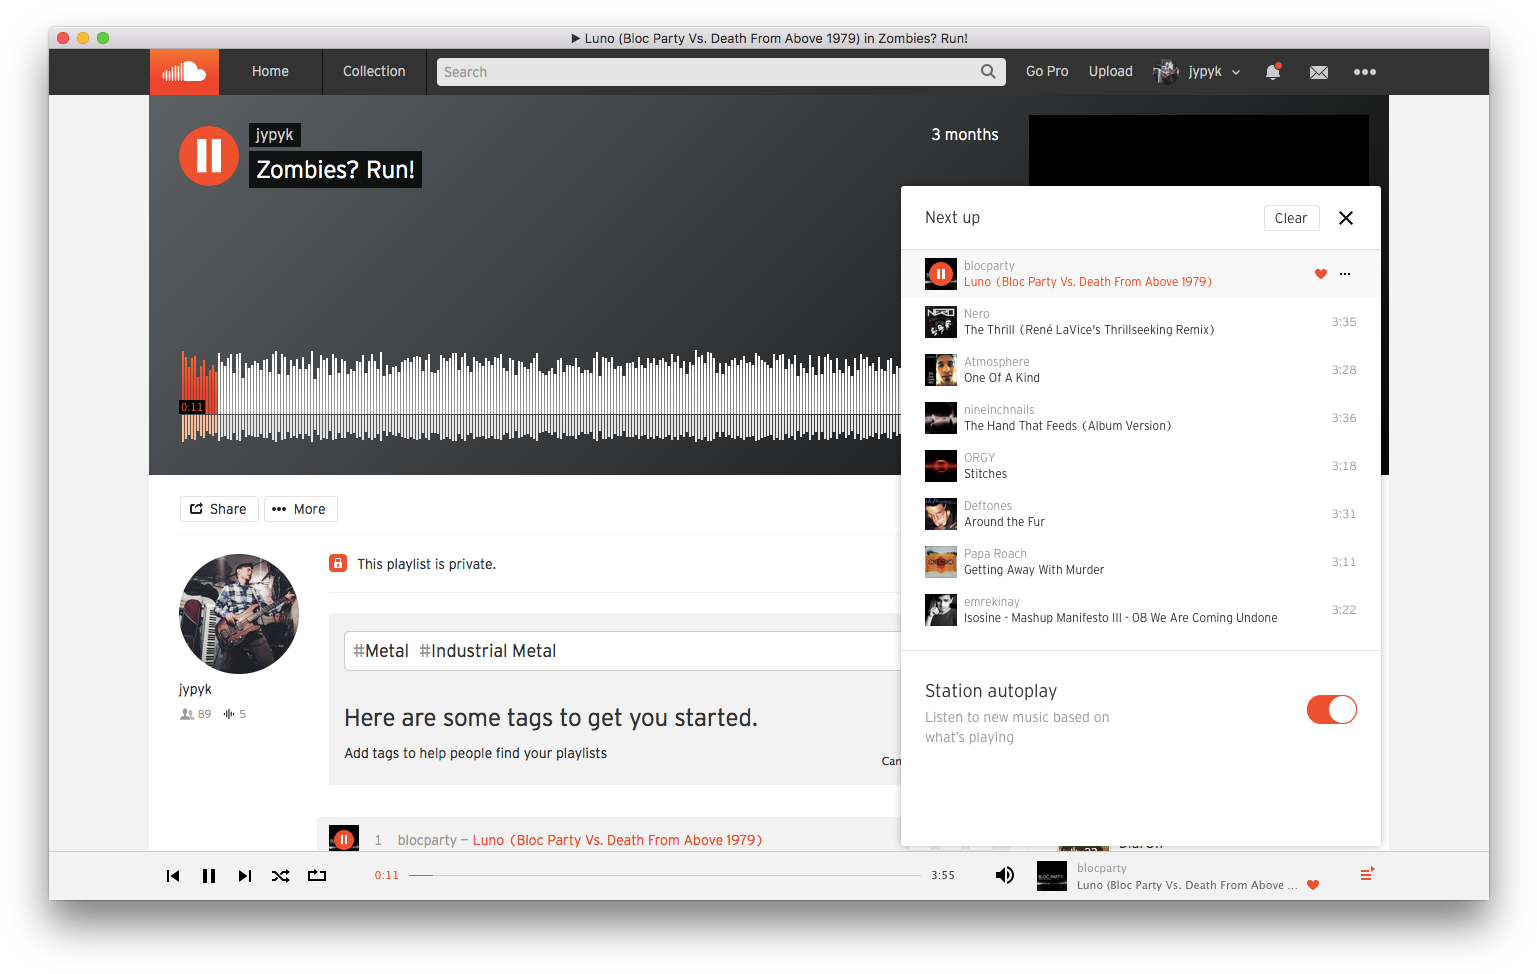This screenshot has height=974, width=1537.
Task: Unlike Luno track in the queue
Action: pyautogui.click(x=1320, y=274)
